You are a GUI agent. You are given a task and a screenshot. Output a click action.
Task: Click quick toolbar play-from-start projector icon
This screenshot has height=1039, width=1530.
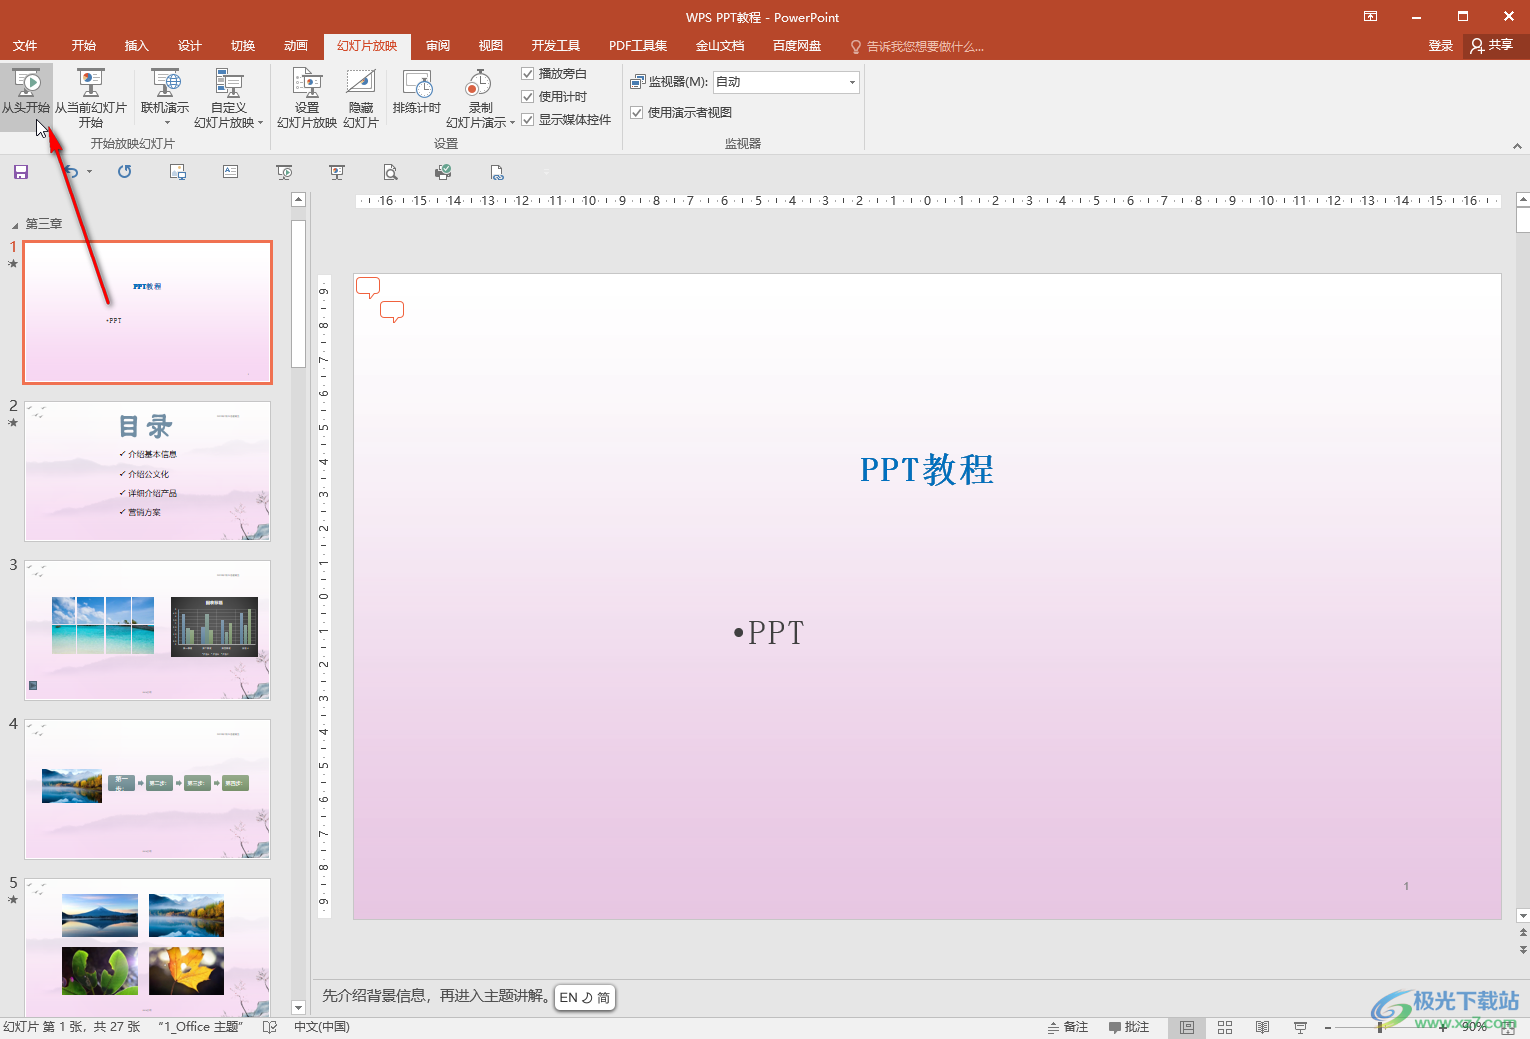285,172
